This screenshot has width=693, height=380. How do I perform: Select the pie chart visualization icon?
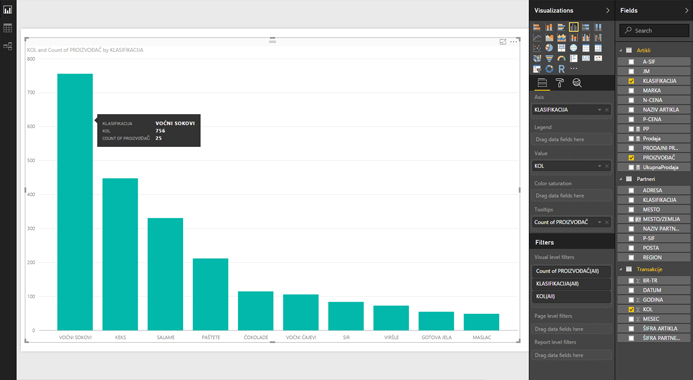[x=549, y=48]
